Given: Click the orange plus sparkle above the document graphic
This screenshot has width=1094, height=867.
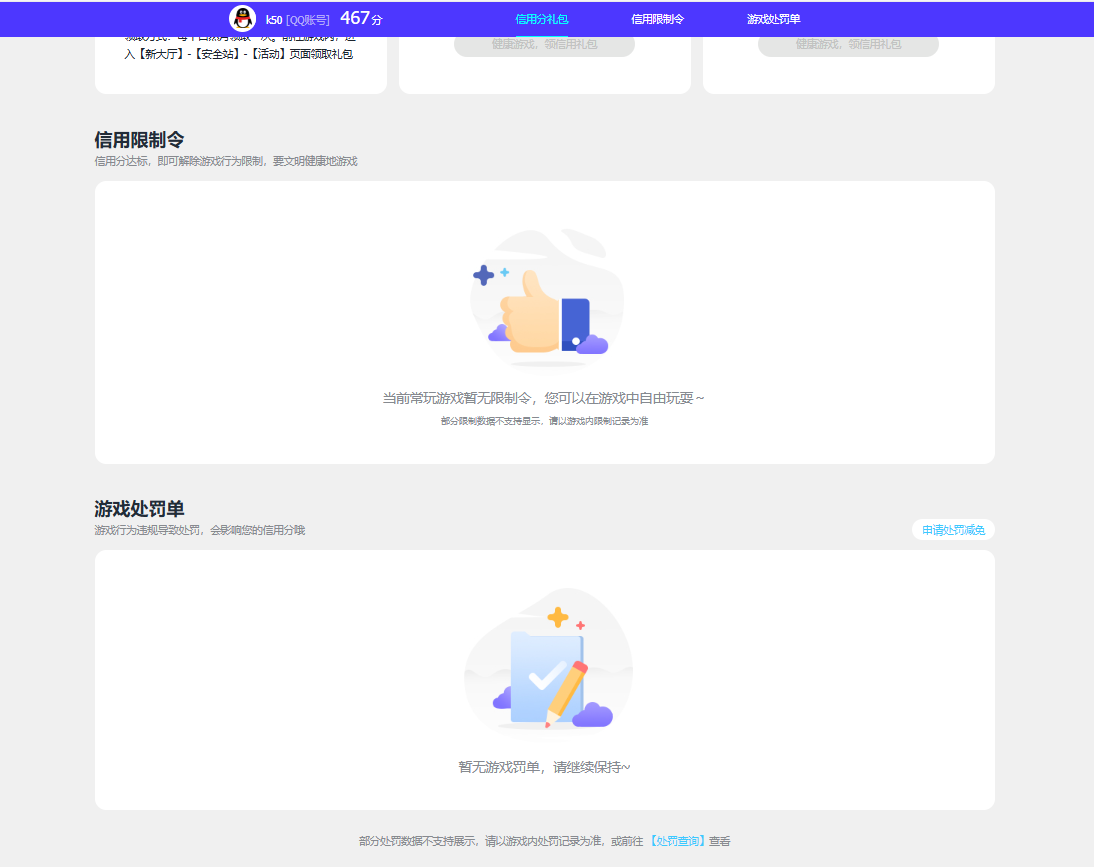Looking at the screenshot, I should [557, 617].
